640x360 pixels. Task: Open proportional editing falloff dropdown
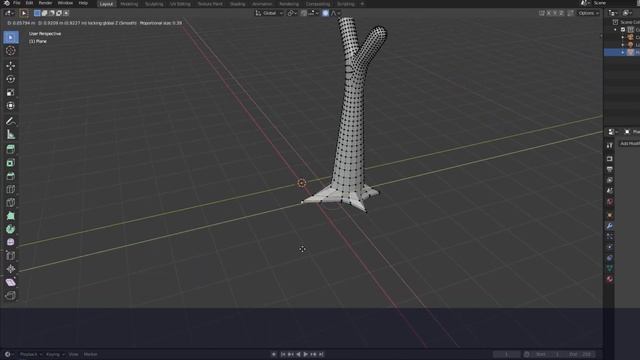[x=336, y=13]
